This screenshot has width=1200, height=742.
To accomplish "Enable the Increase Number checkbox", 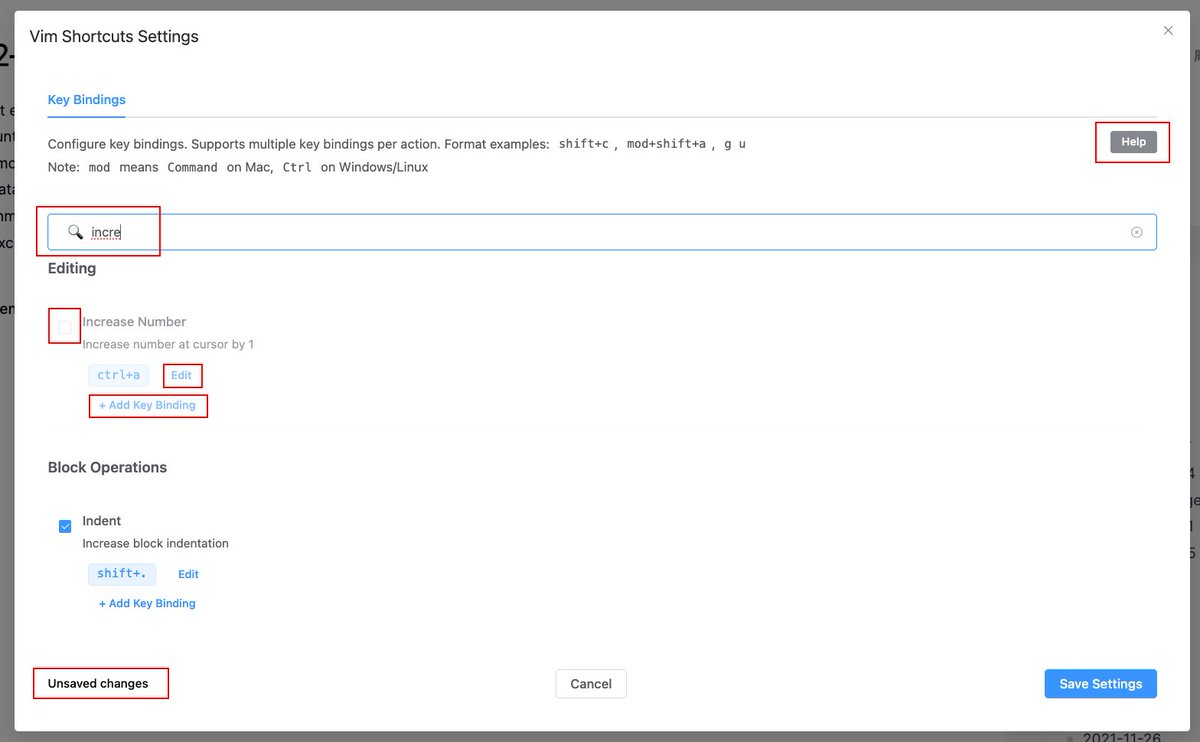I will (x=65, y=327).
